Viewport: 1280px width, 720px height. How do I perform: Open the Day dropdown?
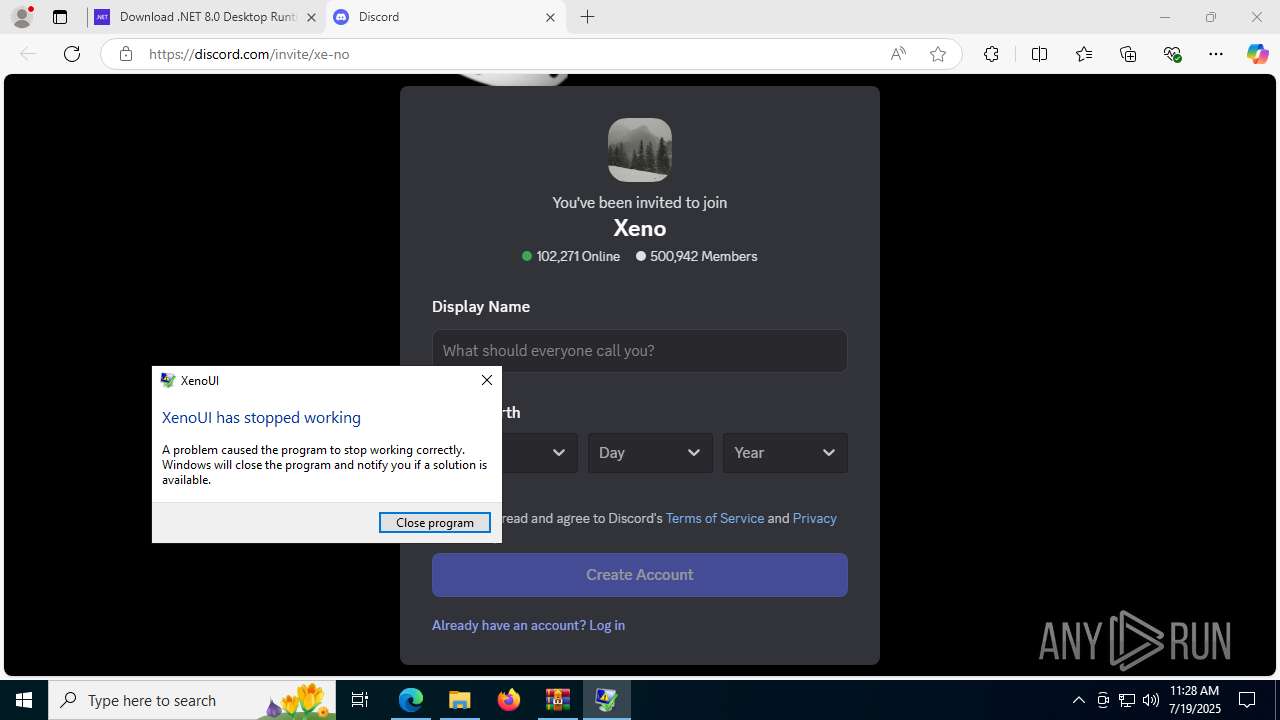pos(650,453)
